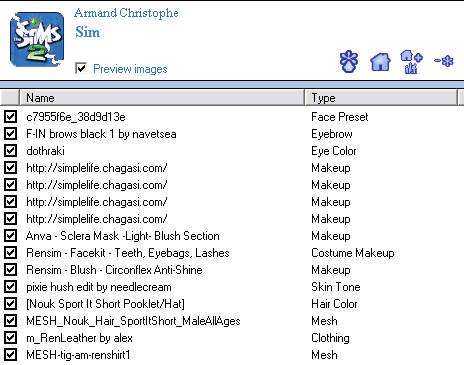Click the Sims 2 application logo
Viewport: 464px width, 365px height.
(37, 40)
